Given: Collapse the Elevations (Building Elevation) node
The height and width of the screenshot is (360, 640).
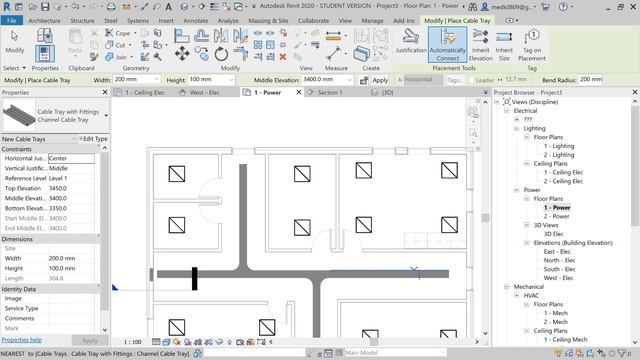Looking at the screenshot, I should [x=527, y=243].
